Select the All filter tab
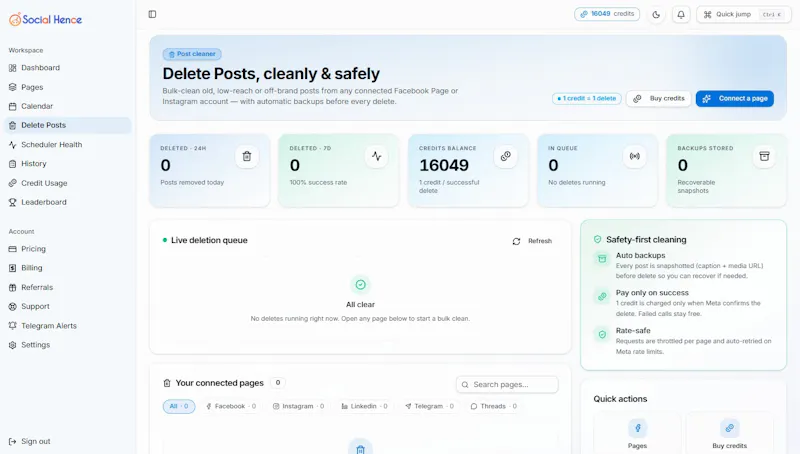The height and width of the screenshot is (454, 800). [179, 406]
